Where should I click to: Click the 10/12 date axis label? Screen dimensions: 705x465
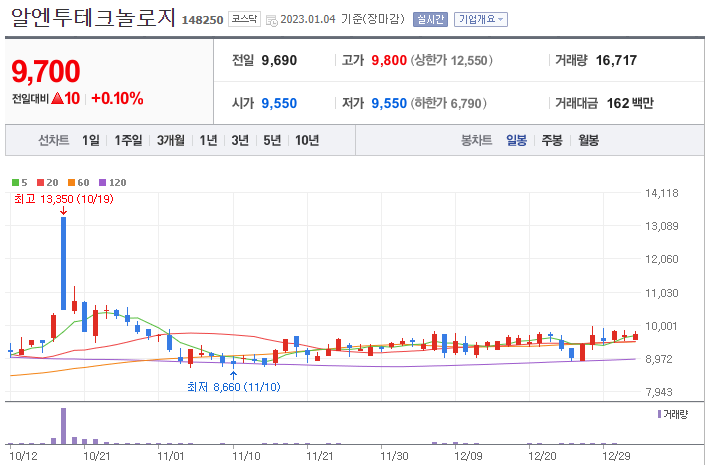tap(23, 456)
